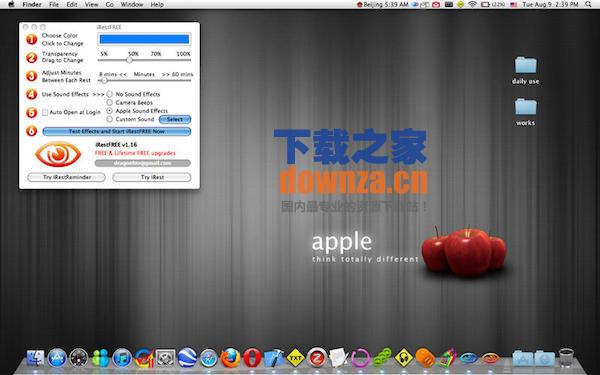This screenshot has height=375, width=600.
Task: Click the yellow headphones diamond dock icon
Action: [404, 358]
